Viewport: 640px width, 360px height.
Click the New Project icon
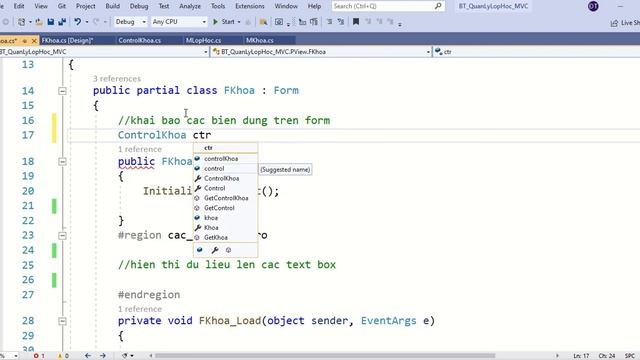click(21, 22)
